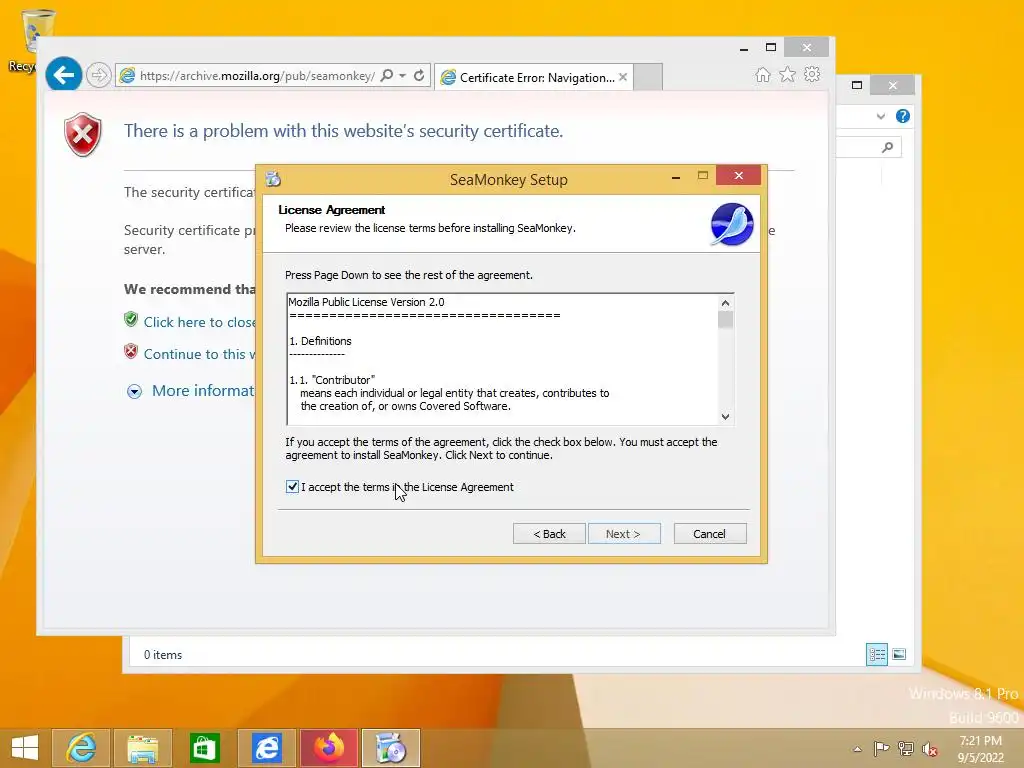Click license text scrollbar down arrow

pos(725,417)
